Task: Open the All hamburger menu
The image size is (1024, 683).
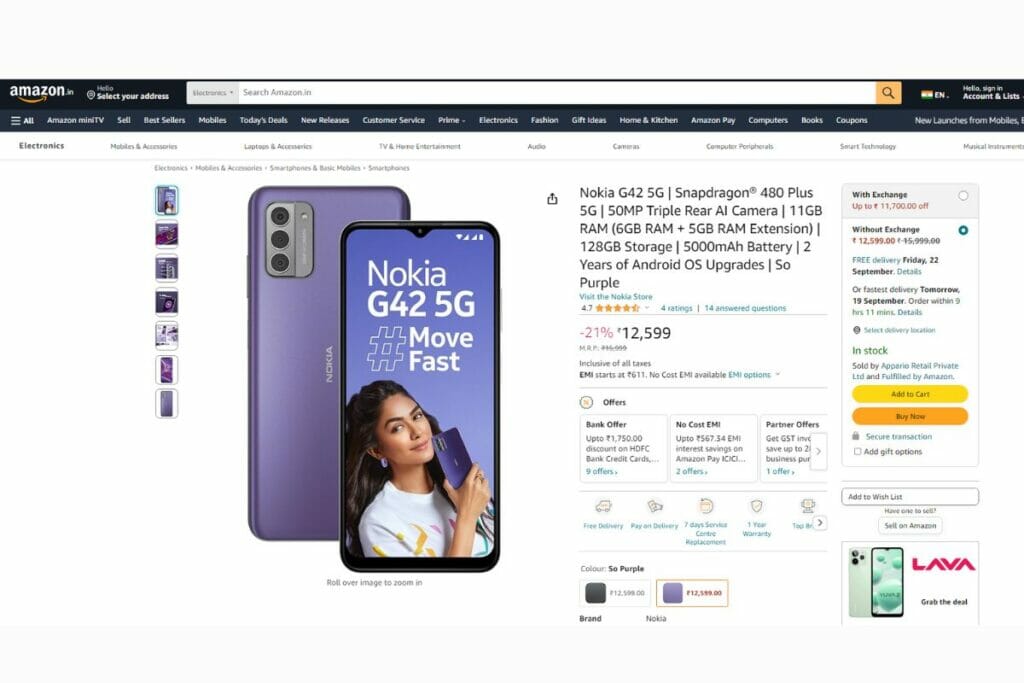Action: coord(22,121)
